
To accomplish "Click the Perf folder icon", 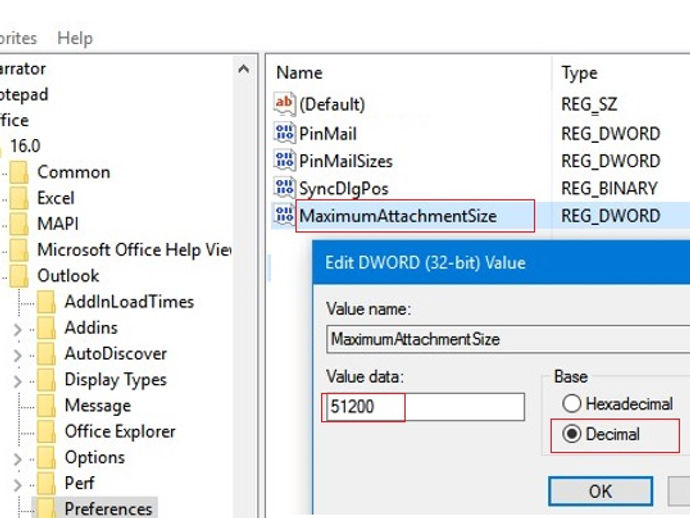I will click(46, 483).
